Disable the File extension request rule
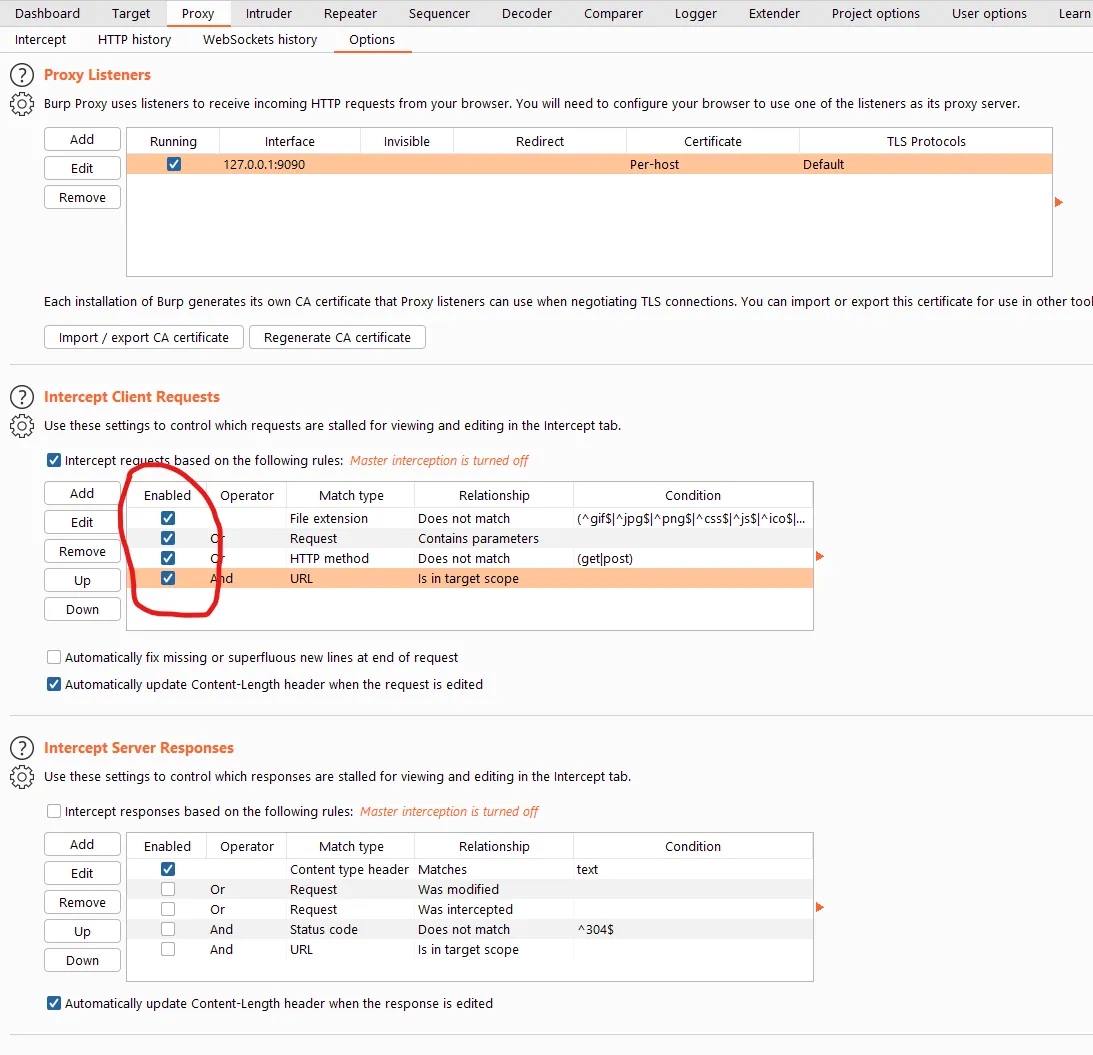Viewport: 1093px width, 1055px height. point(168,518)
